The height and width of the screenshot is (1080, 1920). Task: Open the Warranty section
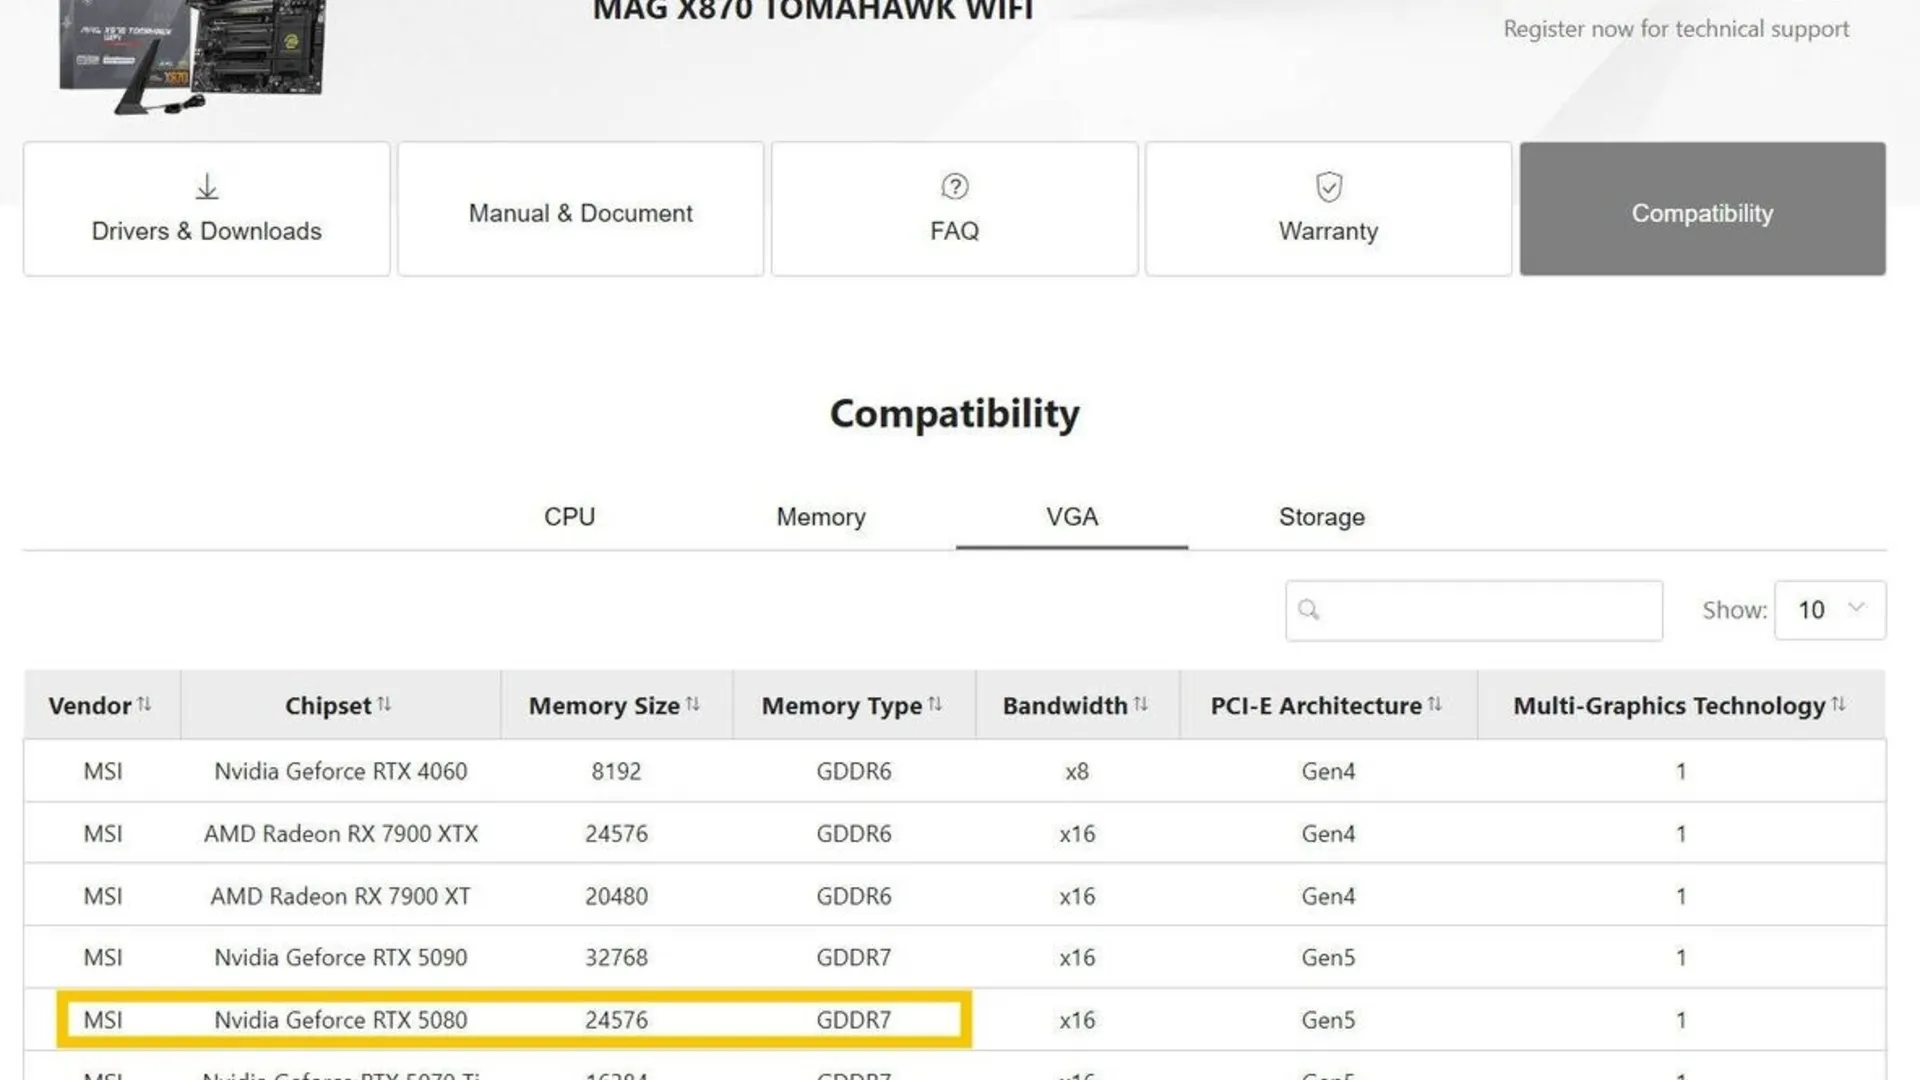tap(1329, 209)
